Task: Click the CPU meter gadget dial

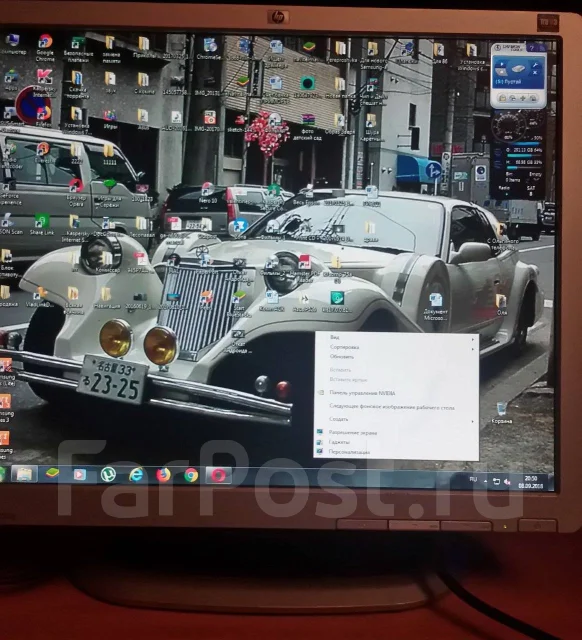Action: point(509,125)
